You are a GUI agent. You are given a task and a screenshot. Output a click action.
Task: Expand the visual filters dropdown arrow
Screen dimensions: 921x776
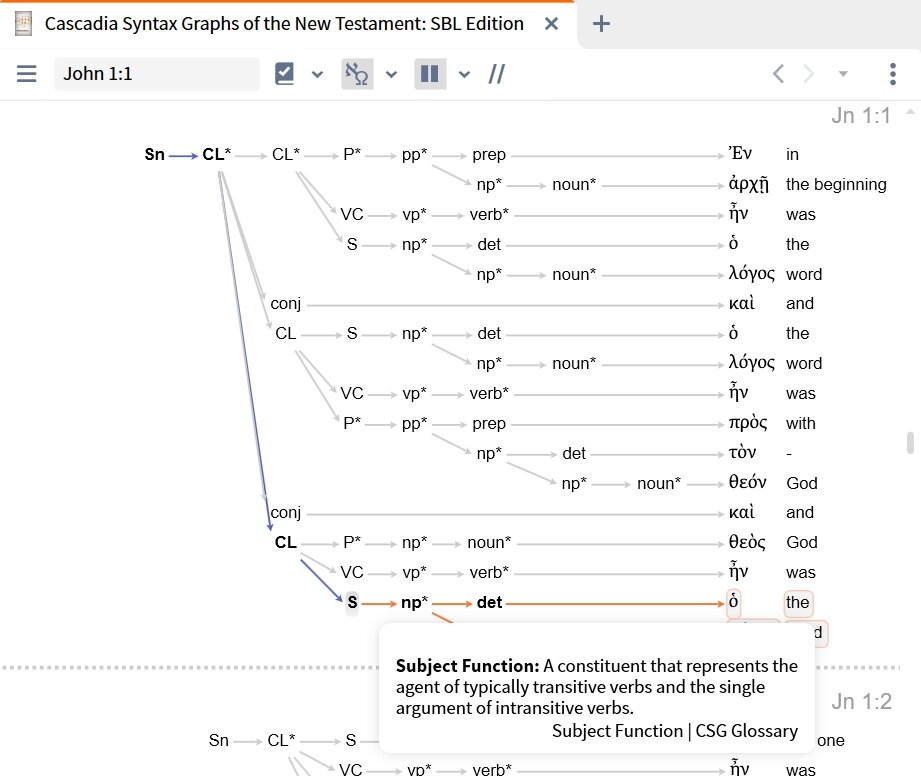[x=317, y=75]
